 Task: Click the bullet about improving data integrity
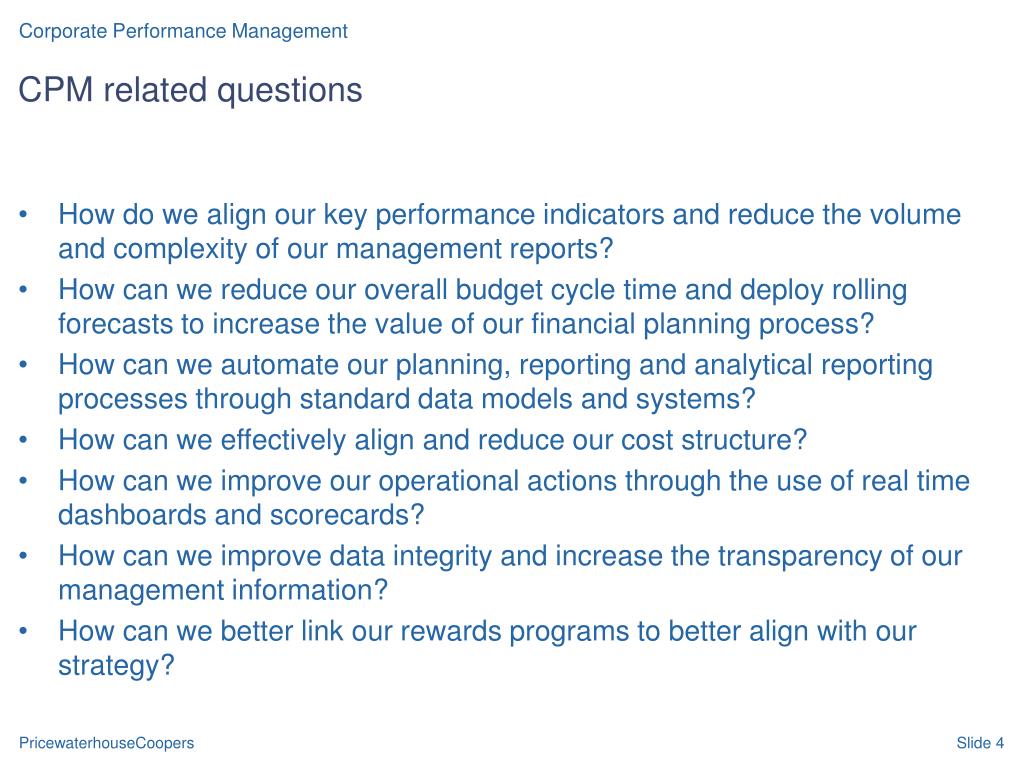[510, 573]
